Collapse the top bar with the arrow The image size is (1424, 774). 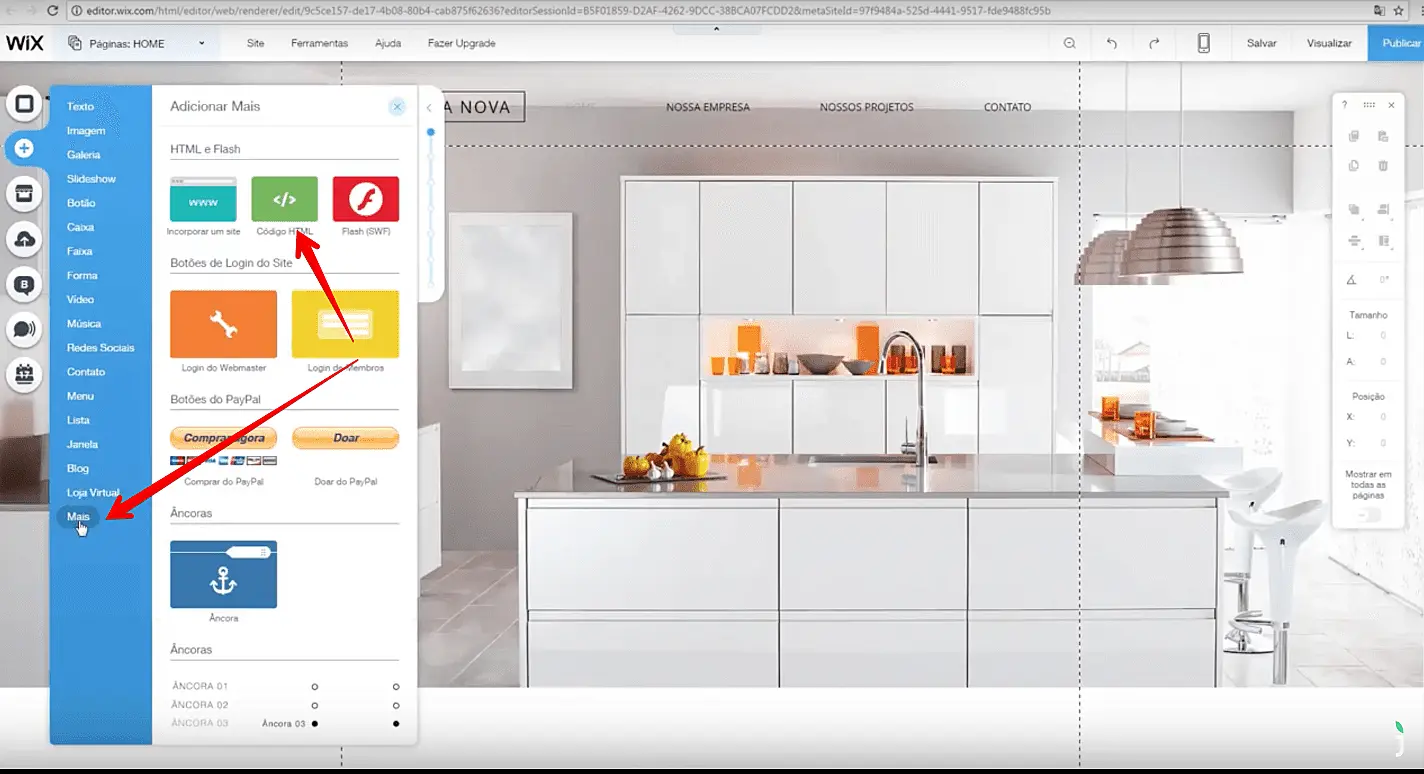tap(716, 30)
